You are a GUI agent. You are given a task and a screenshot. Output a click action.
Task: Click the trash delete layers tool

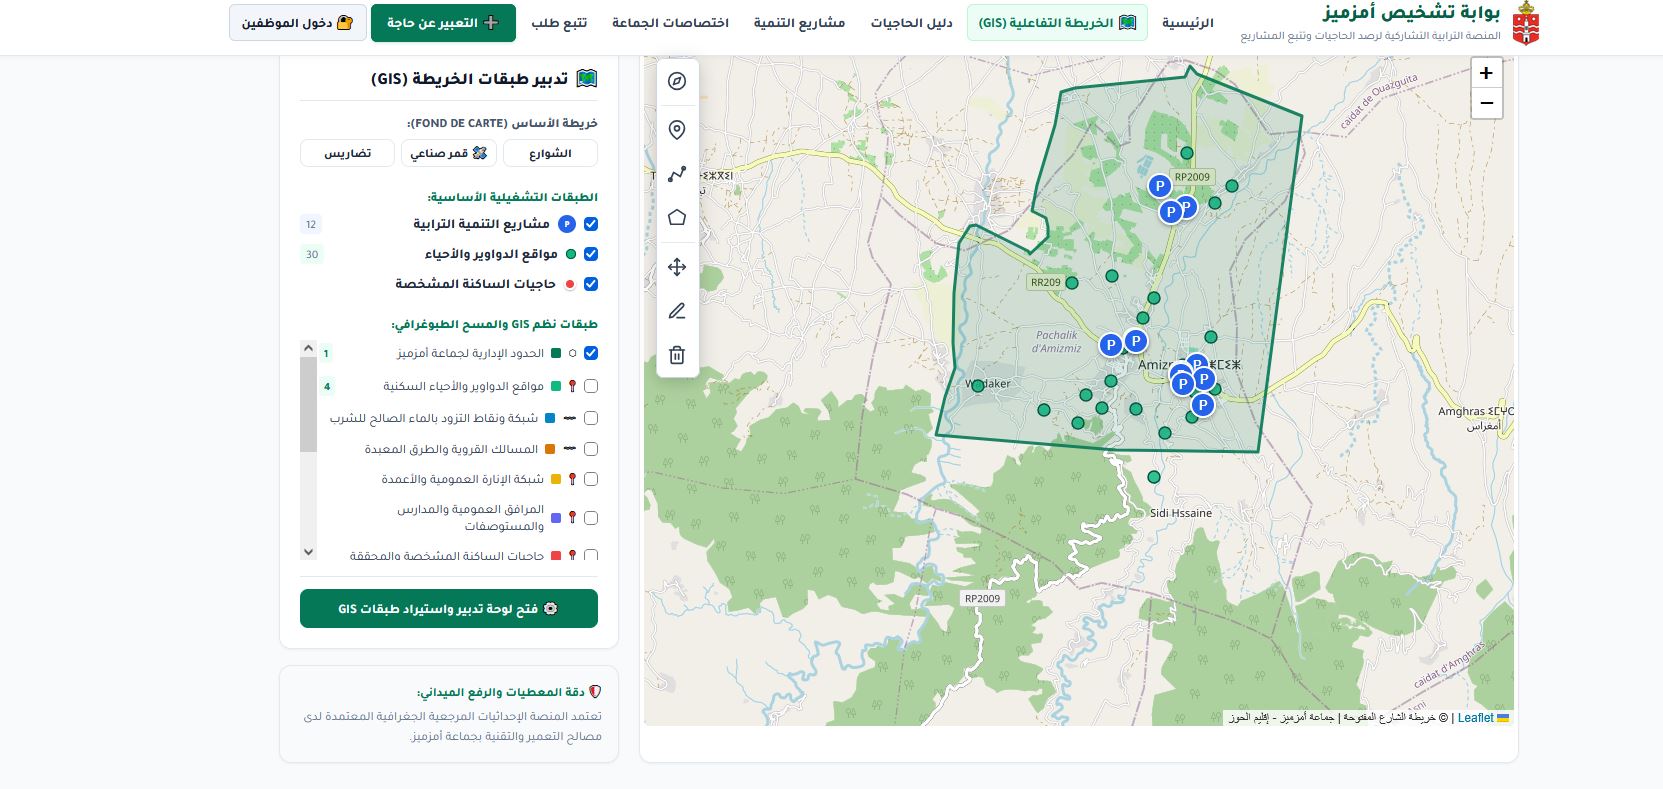point(677,355)
